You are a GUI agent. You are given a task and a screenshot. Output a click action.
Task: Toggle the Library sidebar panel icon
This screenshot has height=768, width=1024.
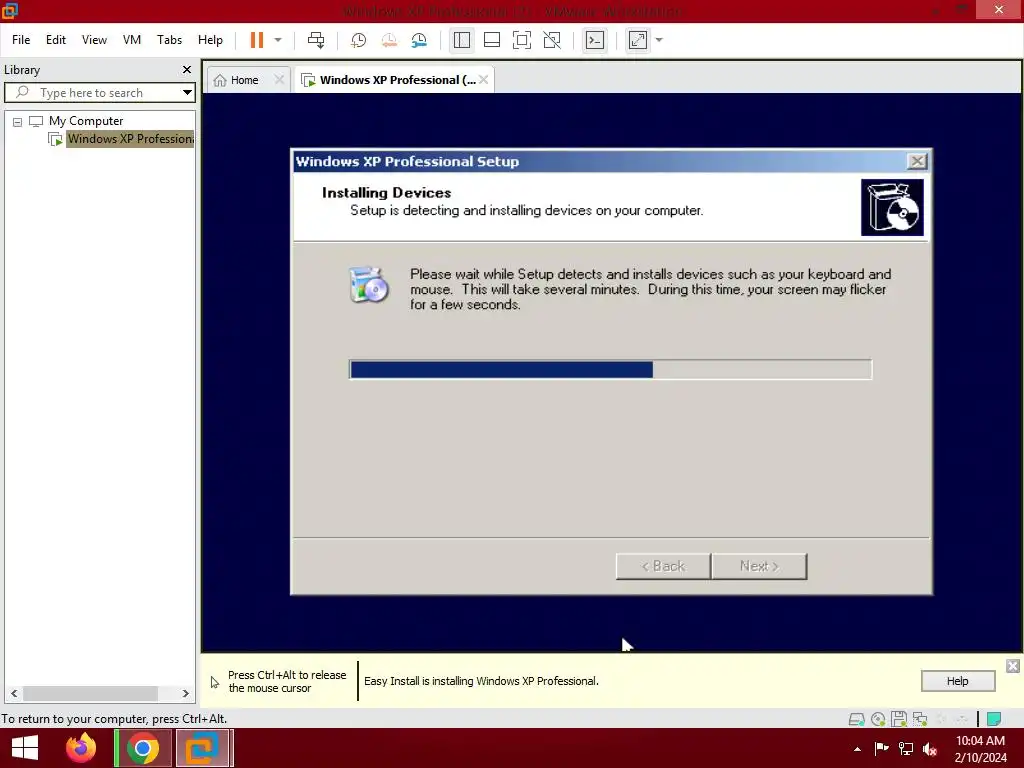click(462, 40)
